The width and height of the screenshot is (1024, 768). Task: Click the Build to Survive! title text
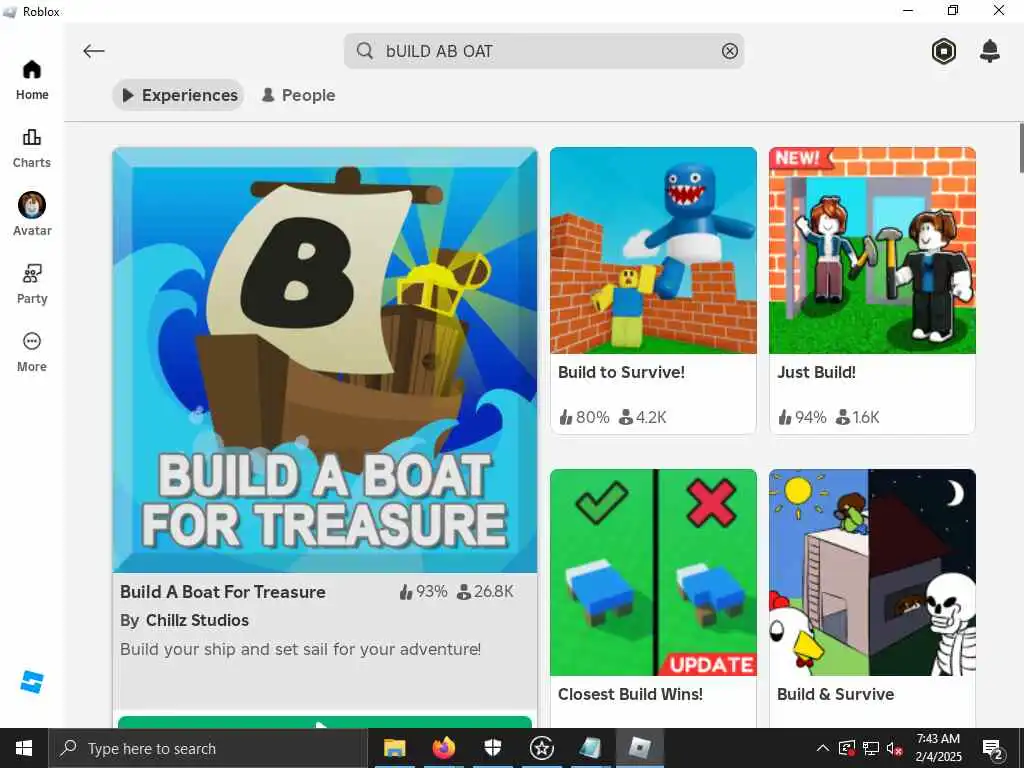[x=621, y=372]
